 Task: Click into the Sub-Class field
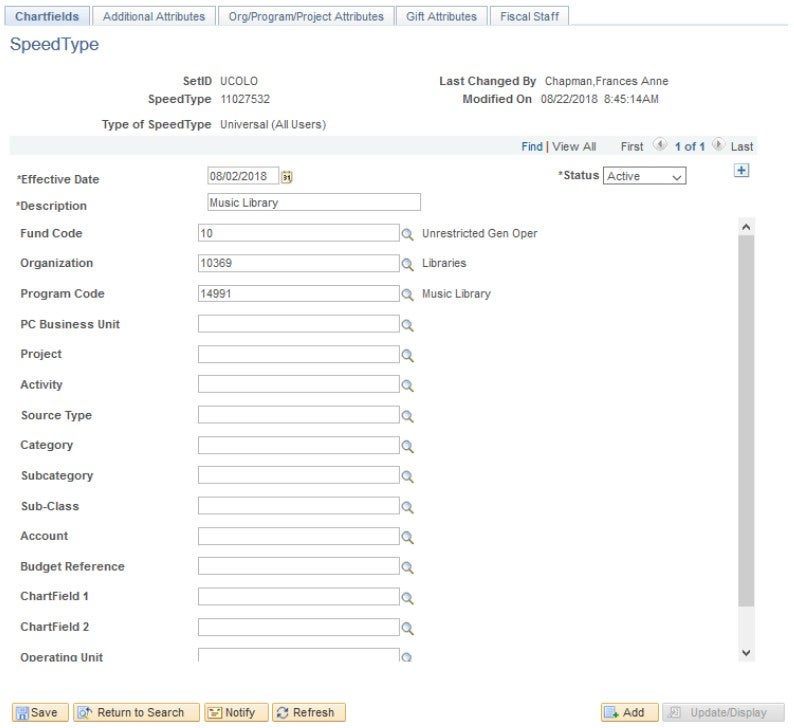coord(299,506)
